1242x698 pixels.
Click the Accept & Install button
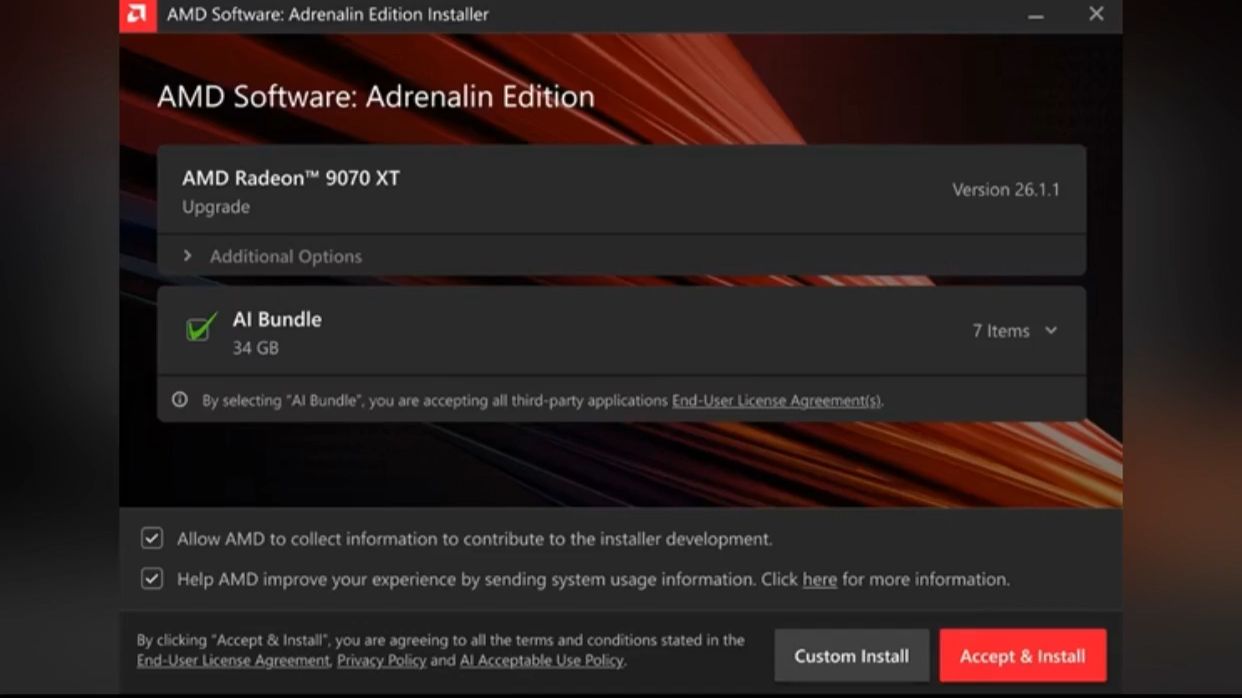point(1023,656)
